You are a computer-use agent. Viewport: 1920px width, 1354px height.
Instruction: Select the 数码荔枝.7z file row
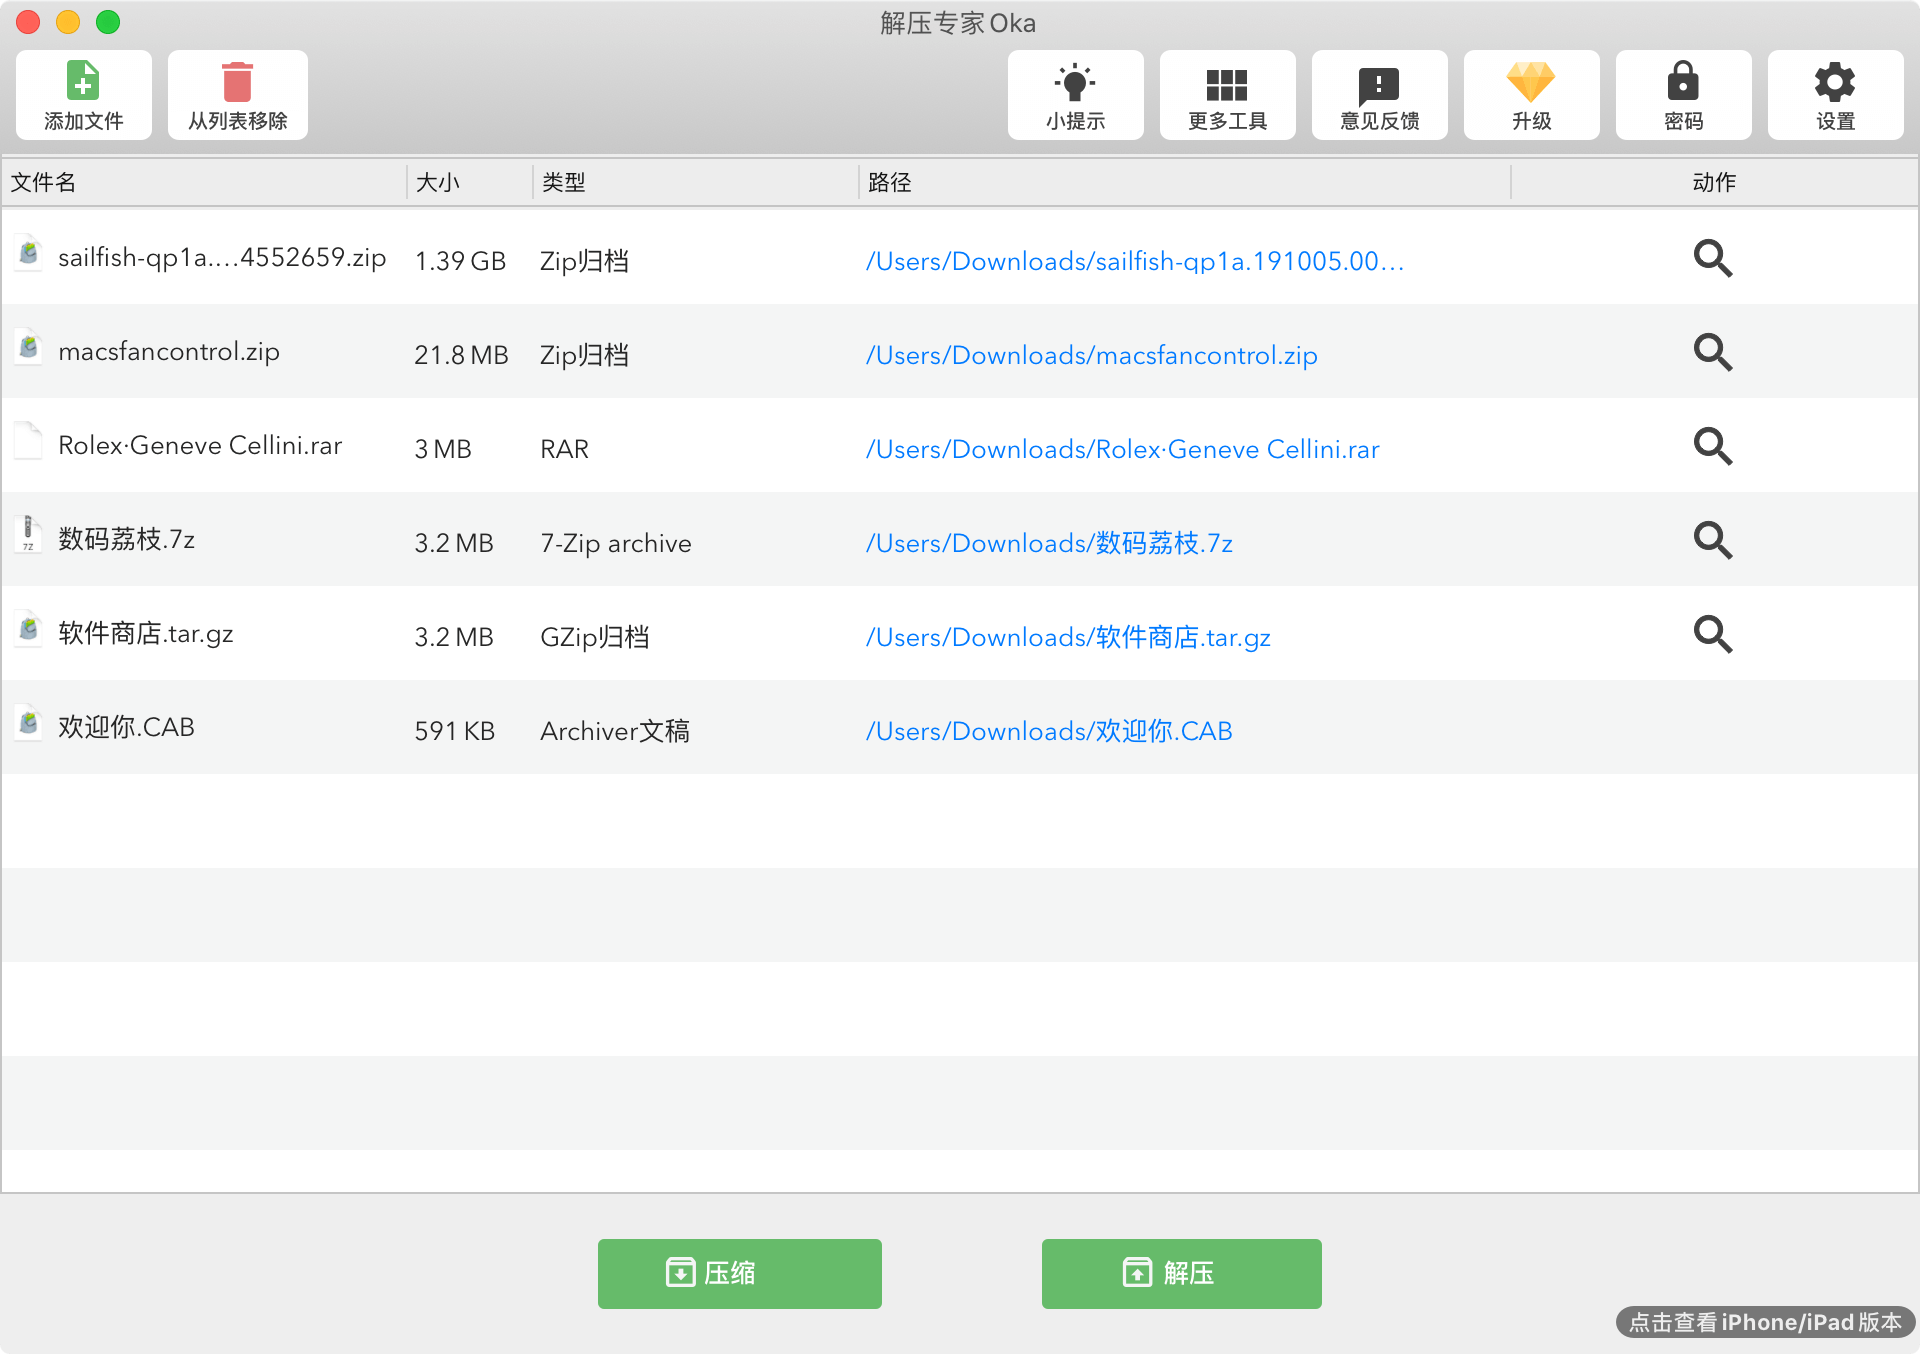point(126,540)
